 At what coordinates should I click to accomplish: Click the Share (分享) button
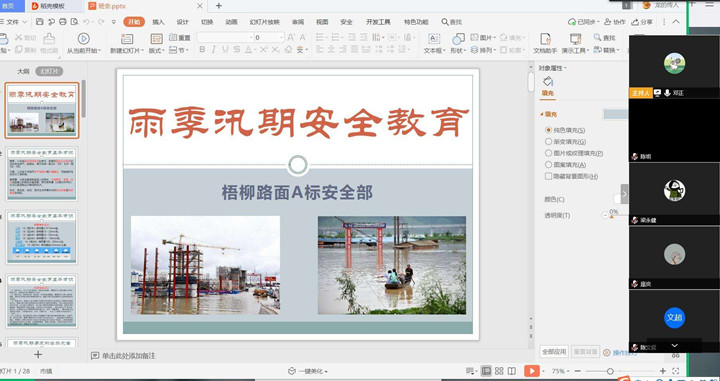[x=642, y=22]
